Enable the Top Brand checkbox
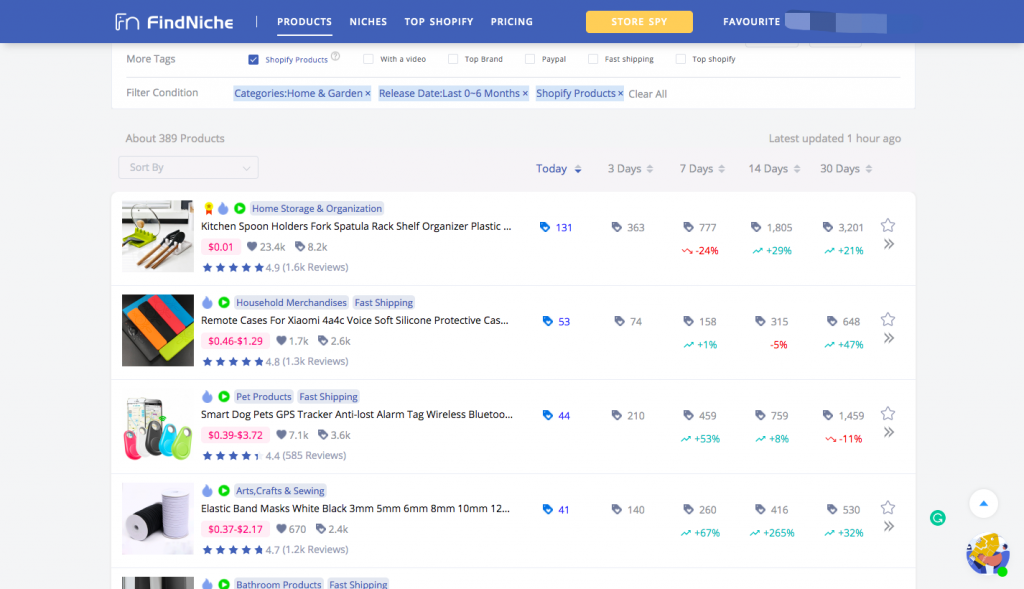The width and height of the screenshot is (1024, 589). click(453, 59)
